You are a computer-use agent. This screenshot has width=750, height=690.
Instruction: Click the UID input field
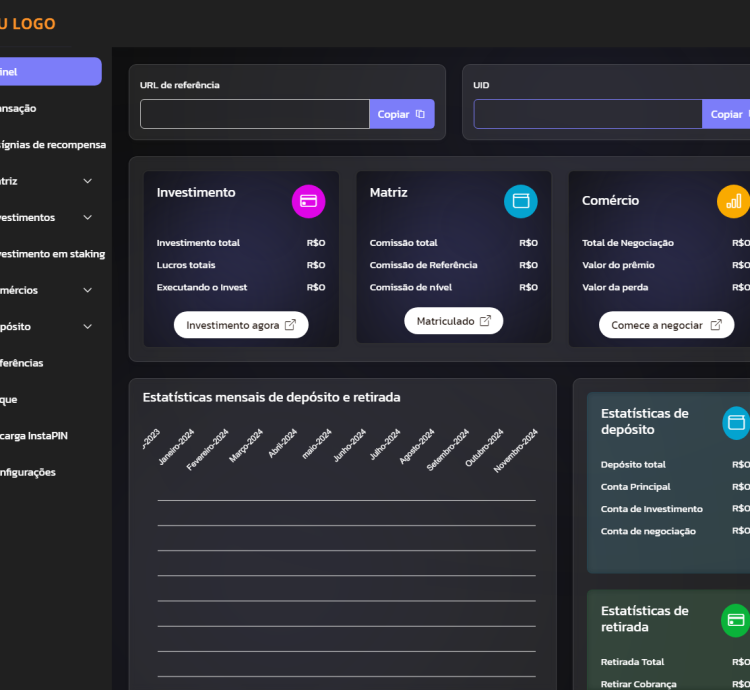pyautogui.click(x=587, y=114)
